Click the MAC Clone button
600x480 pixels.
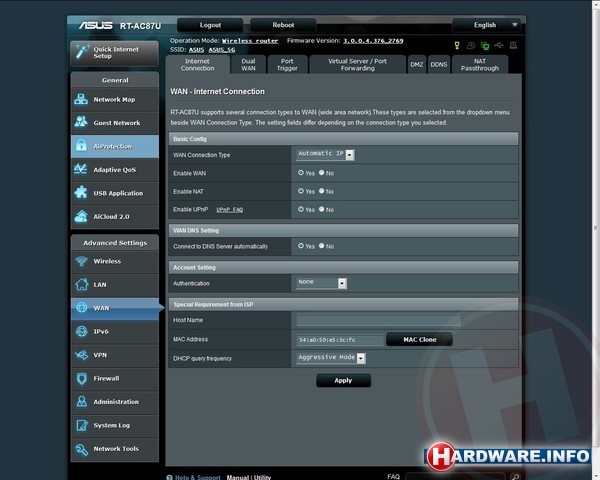coord(419,339)
